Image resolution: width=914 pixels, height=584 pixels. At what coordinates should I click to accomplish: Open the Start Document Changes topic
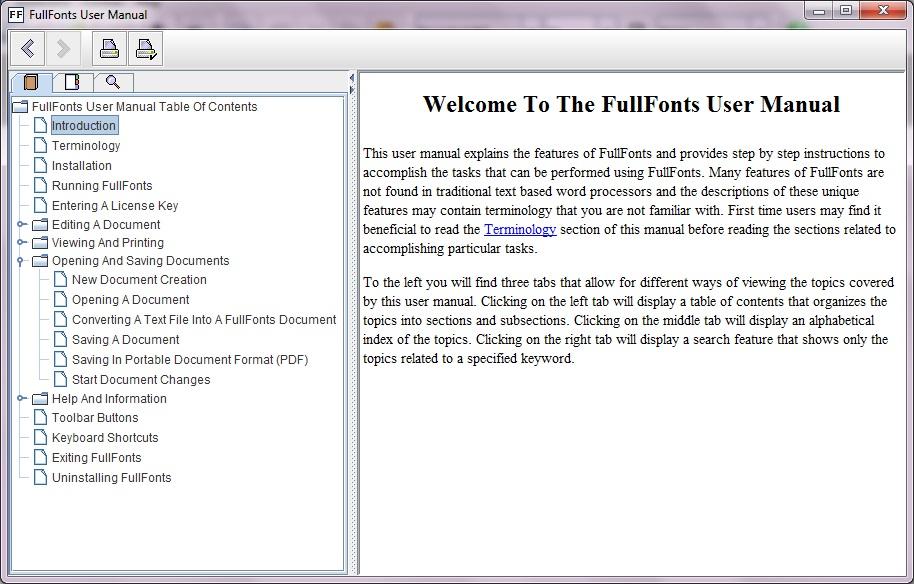click(x=141, y=380)
